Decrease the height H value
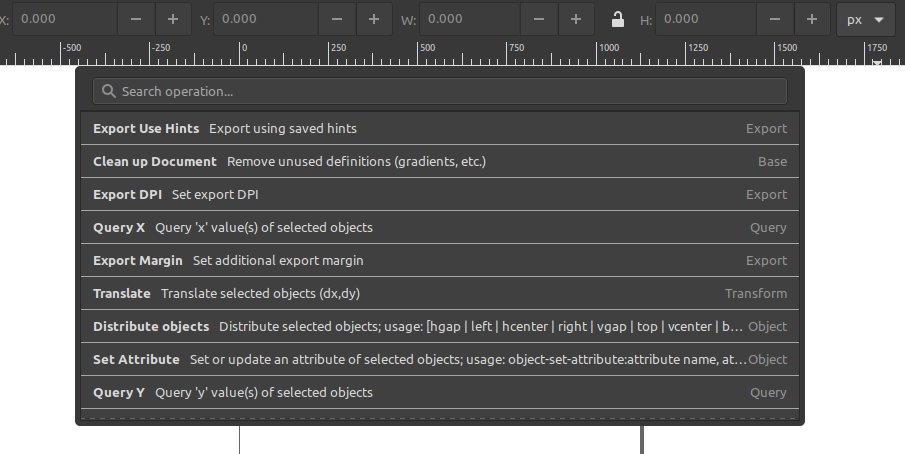 click(x=775, y=19)
